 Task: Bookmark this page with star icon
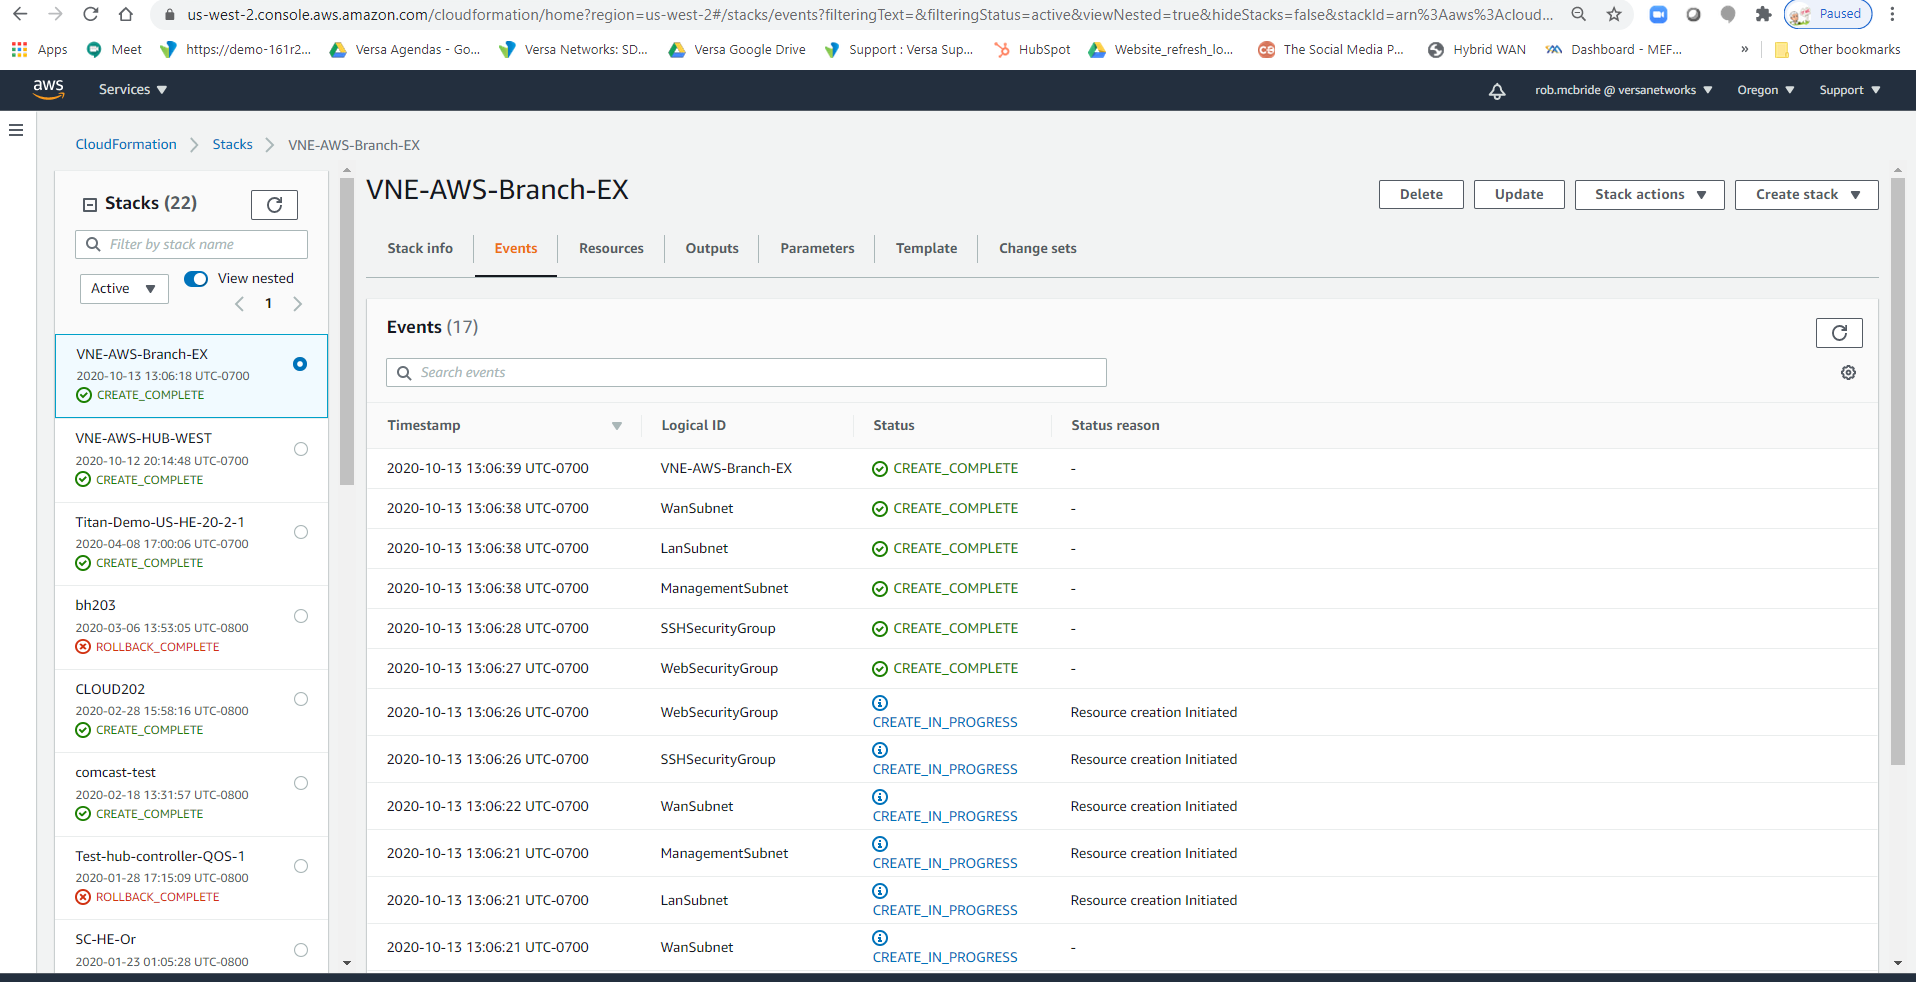(1613, 14)
